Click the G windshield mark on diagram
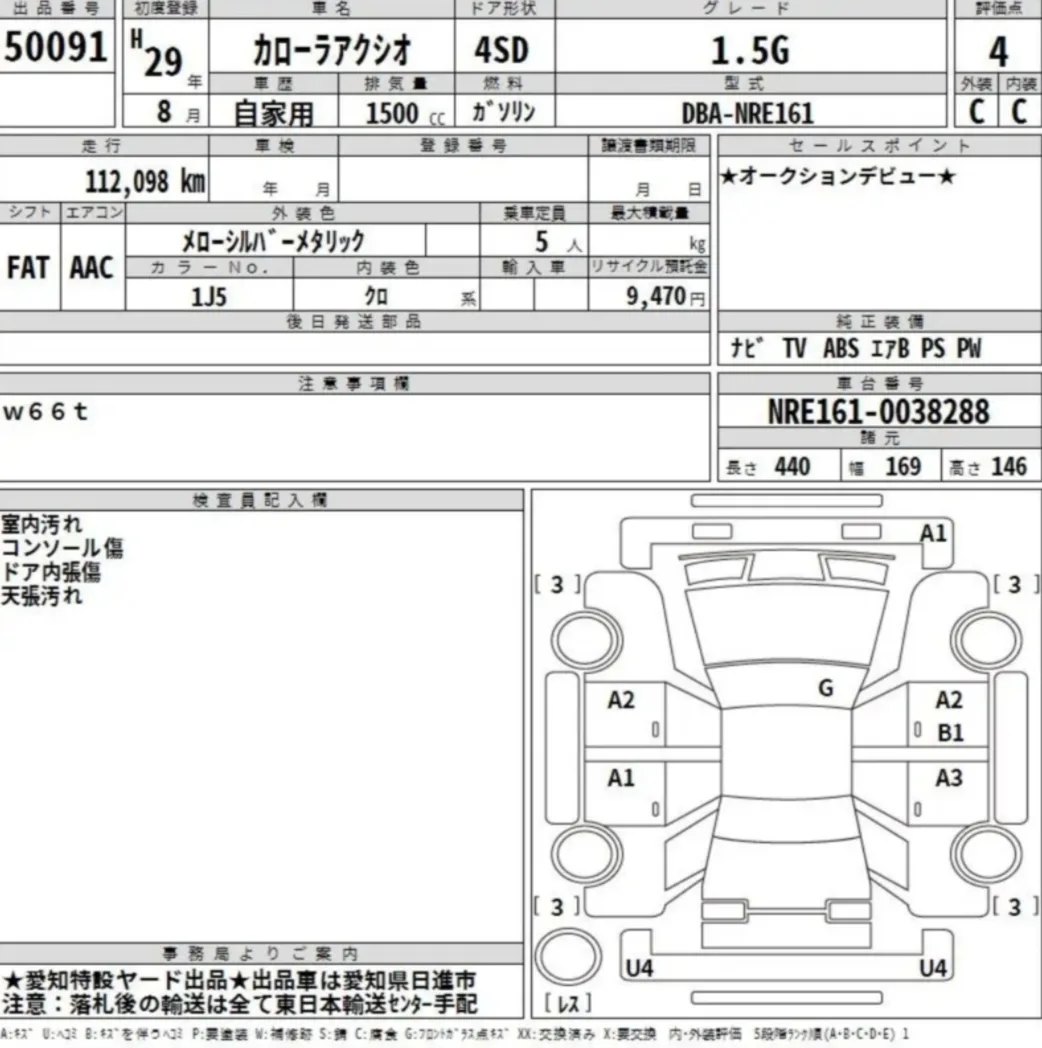This screenshot has width=1042, height=1048. point(826,688)
